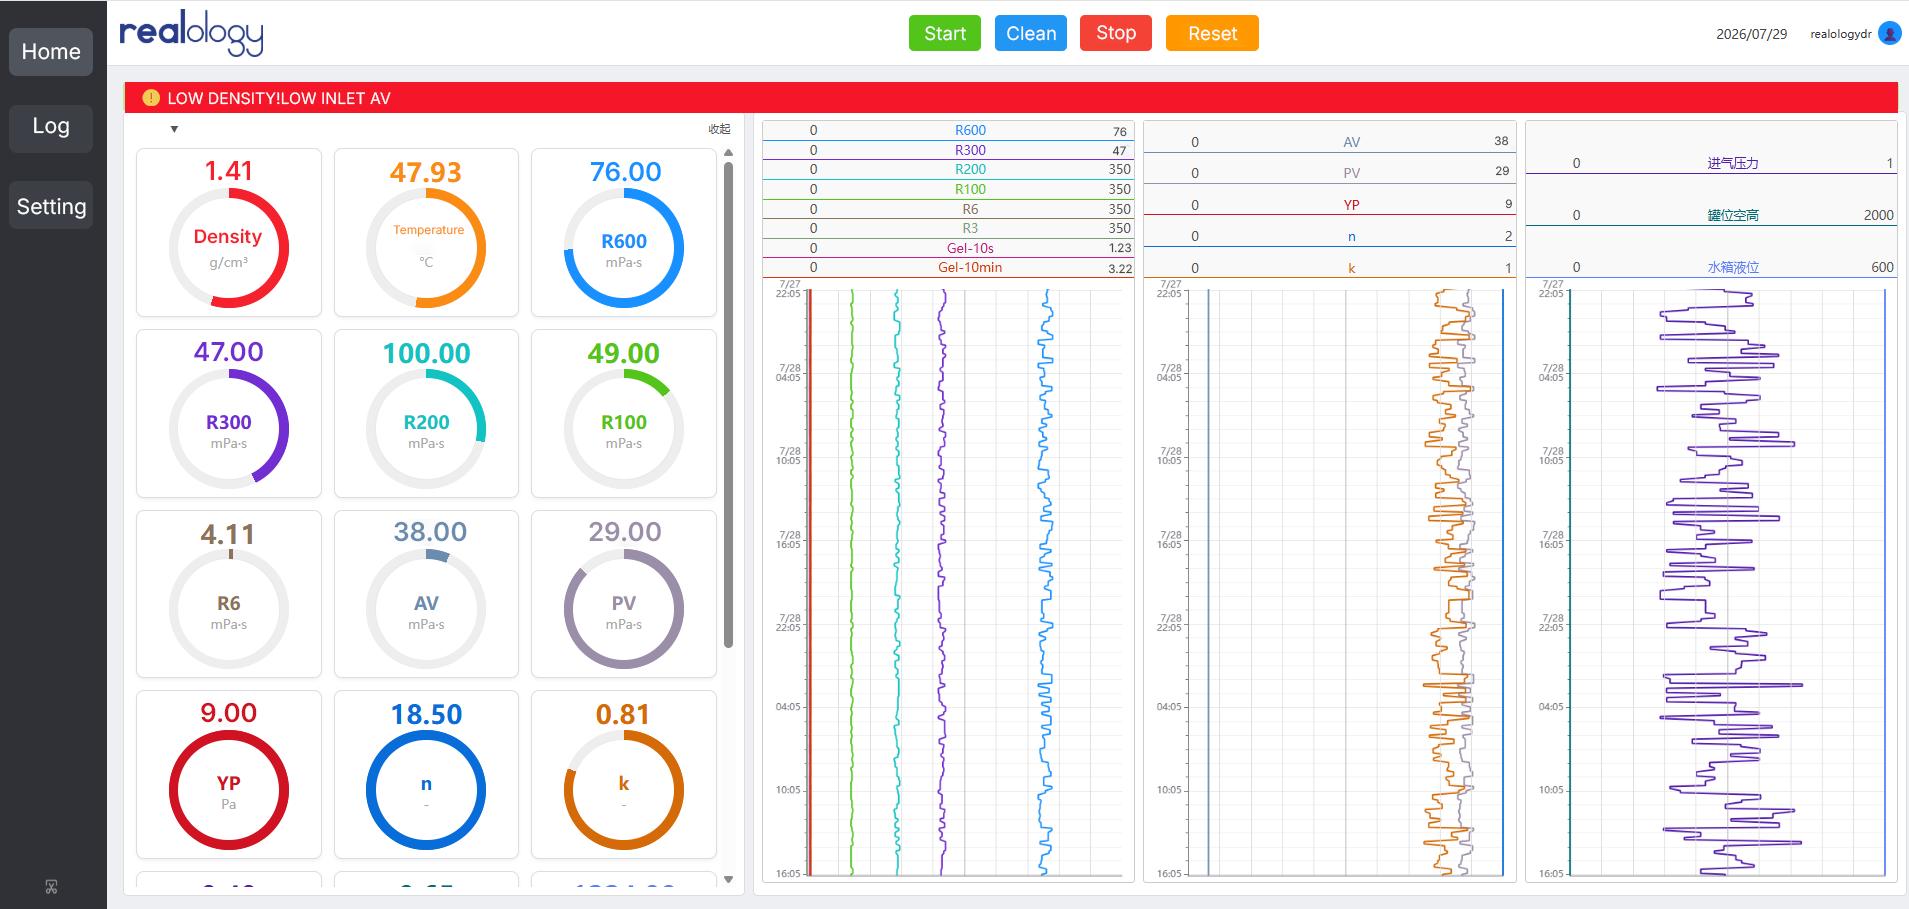The width and height of the screenshot is (1909, 909).
Task: Click the scrollbar down arrow
Action: click(x=729, y=880)
